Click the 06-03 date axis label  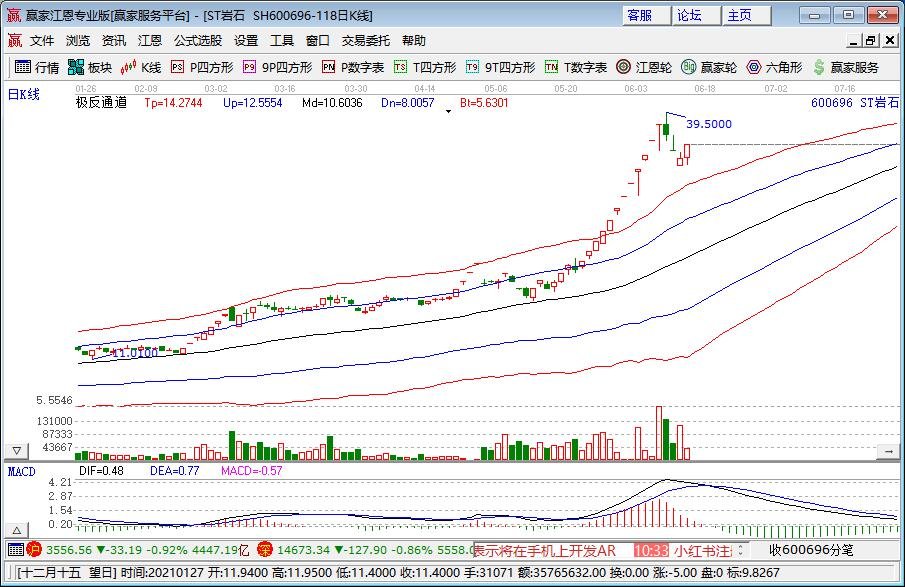coord(635,89)
